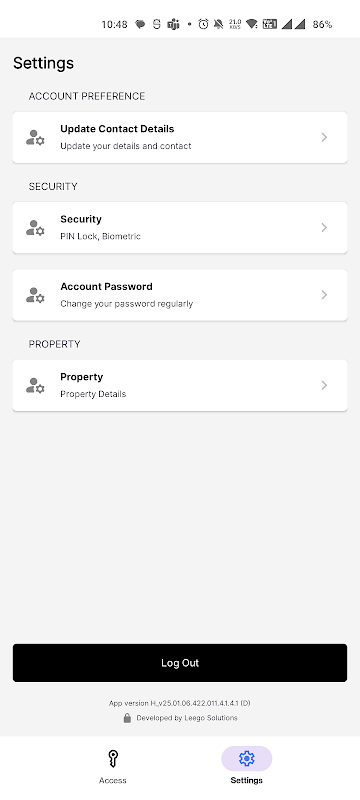Viewport: 360px width, 800px height.
Task: Open the Access key icon tab
Action: [113, 759]
